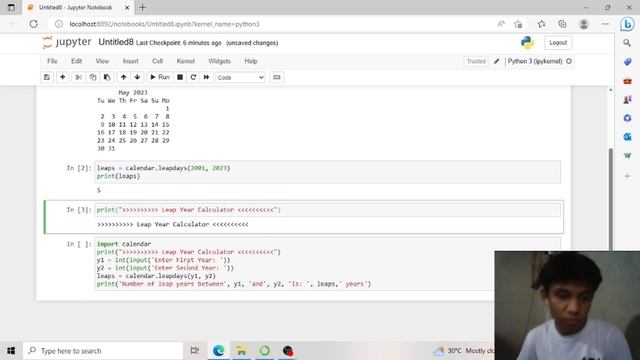Open the Favorites list icon
640x360 pixels.
coord(542,24)
